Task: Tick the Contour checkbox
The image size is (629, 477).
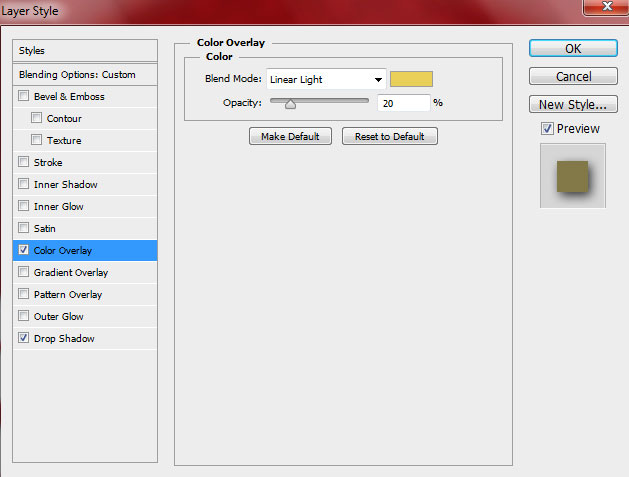Action: (x=37, y=118)
